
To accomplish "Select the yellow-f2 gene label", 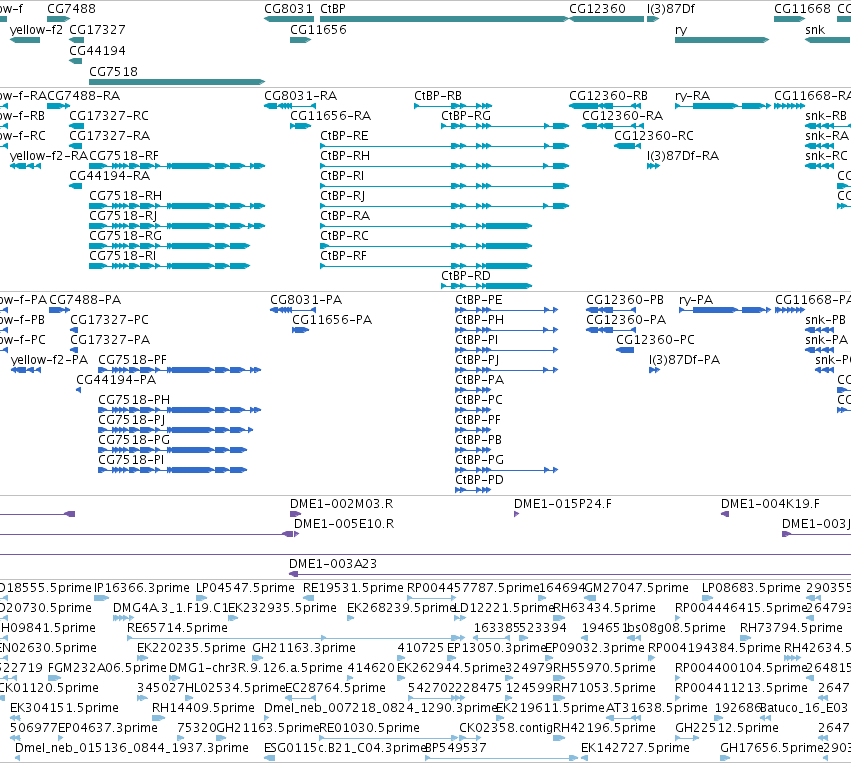I will click(36, 30).
